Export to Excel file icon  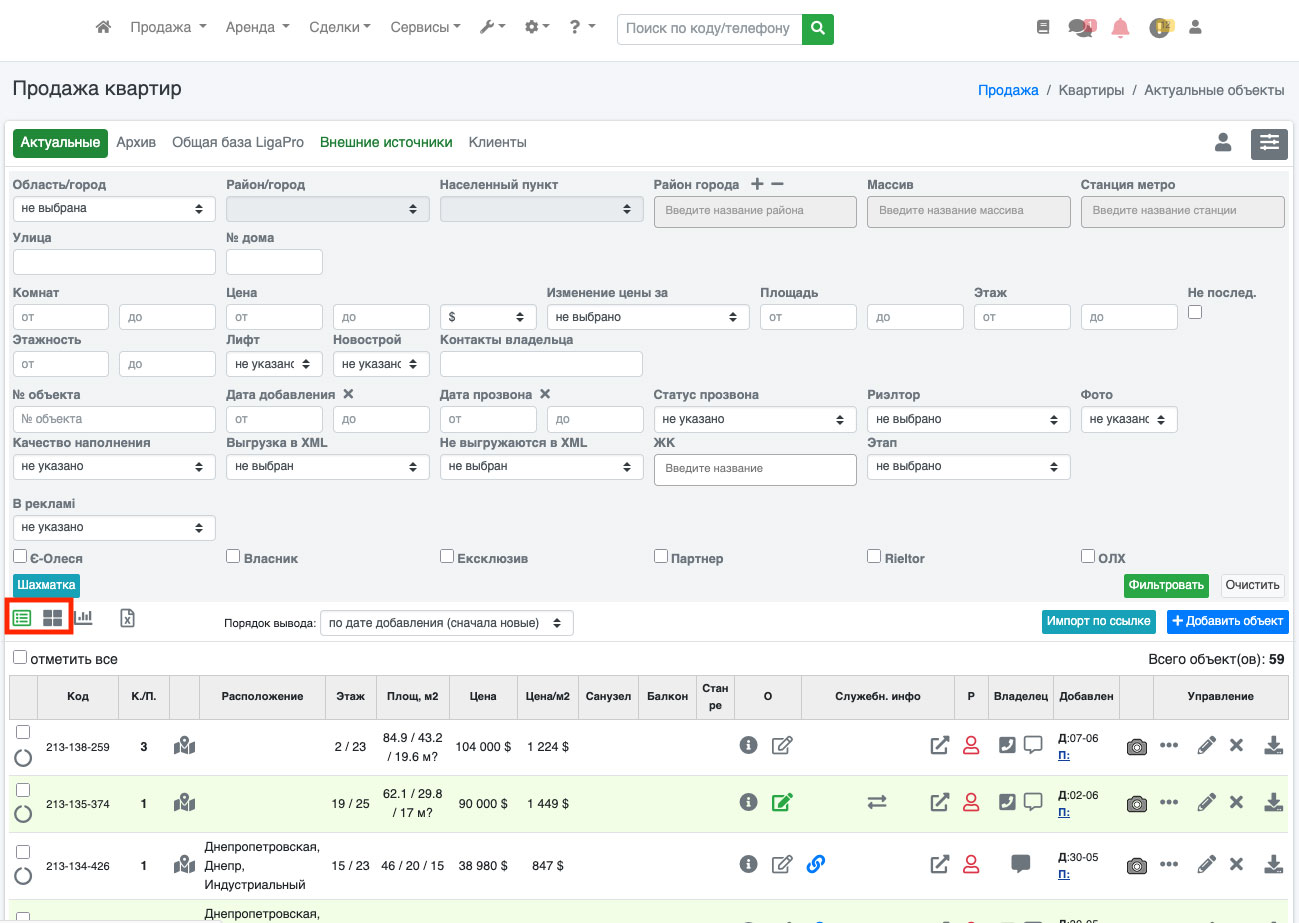[x=128, y=618]
